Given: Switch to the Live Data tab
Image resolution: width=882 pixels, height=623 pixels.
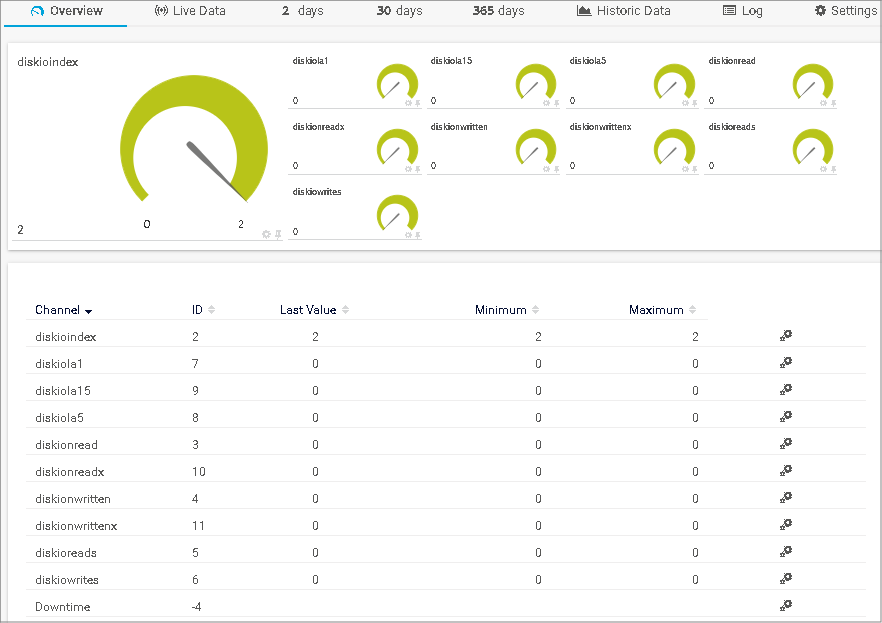Looking at the screenshot, I should click(x=190, y=12).
